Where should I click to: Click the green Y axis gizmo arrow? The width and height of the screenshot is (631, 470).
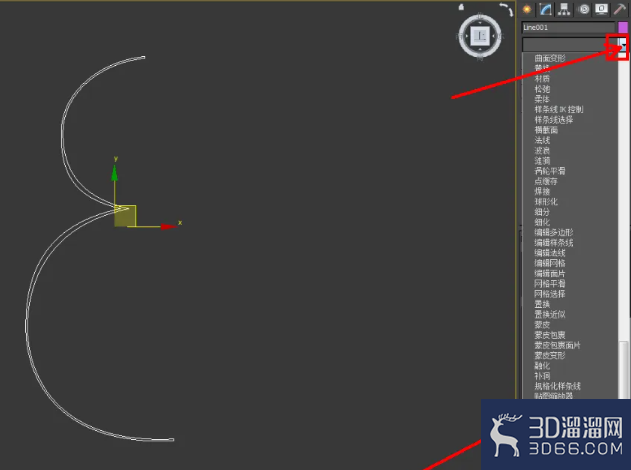[115, 173]
